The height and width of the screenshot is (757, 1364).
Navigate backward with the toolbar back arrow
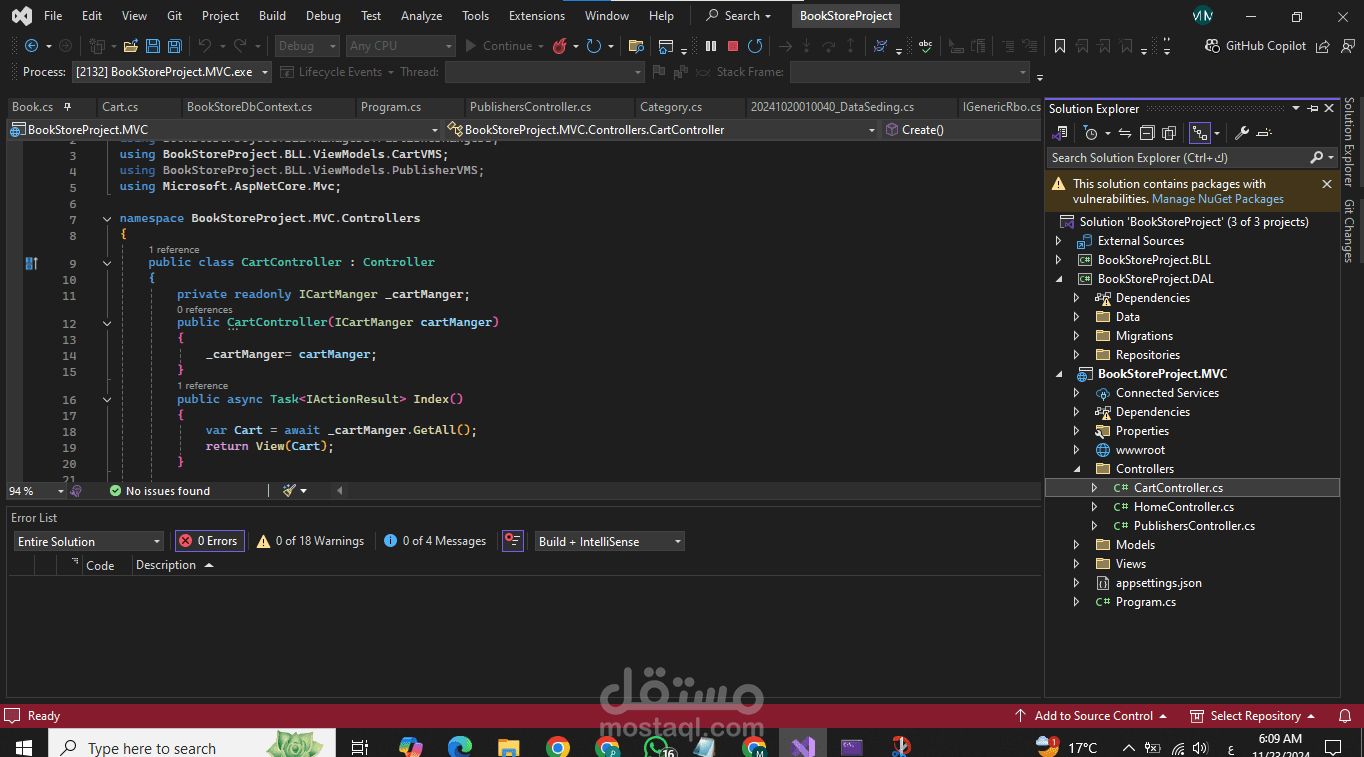pyautogui.click(x=31, y=46)
